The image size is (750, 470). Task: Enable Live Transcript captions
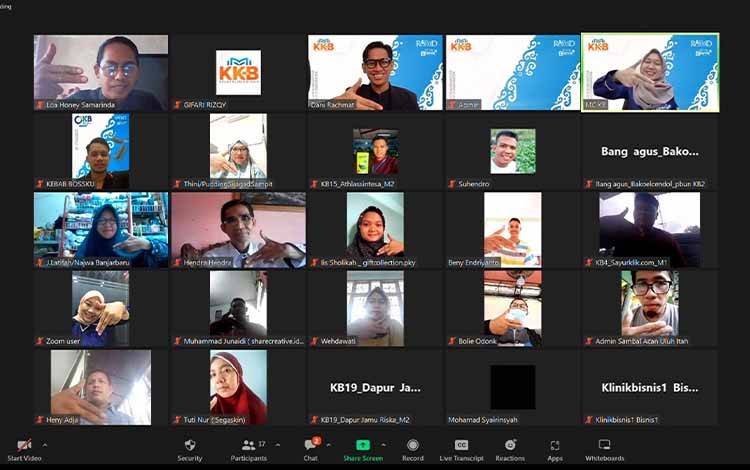pyautogui.click(x=461, y=450)
